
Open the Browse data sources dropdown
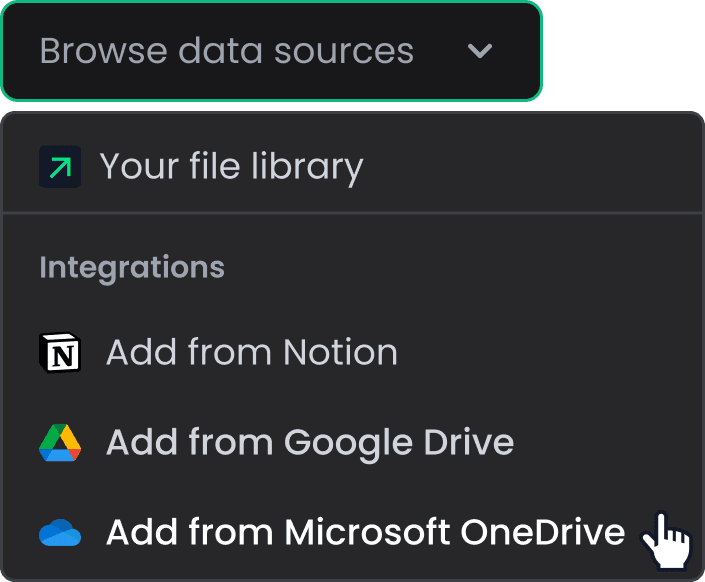pyautogui.click(x=272, y=51)
